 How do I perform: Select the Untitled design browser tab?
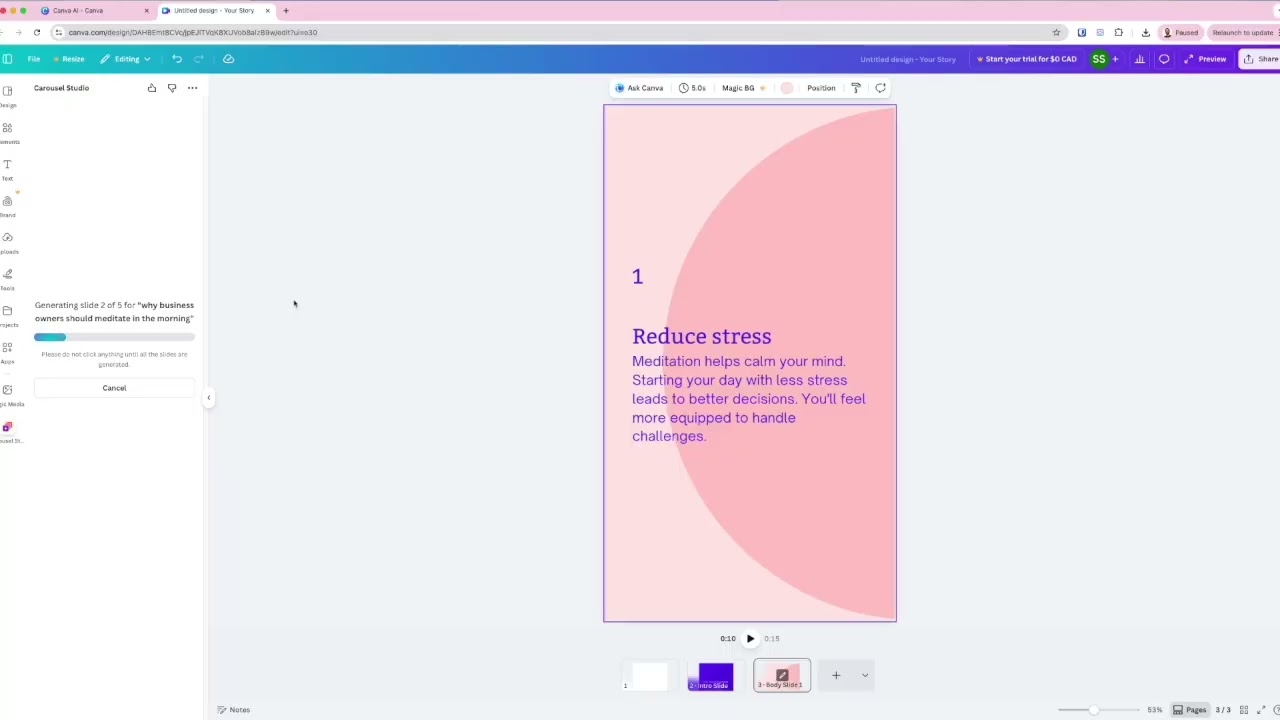click(x=214, y=10)
